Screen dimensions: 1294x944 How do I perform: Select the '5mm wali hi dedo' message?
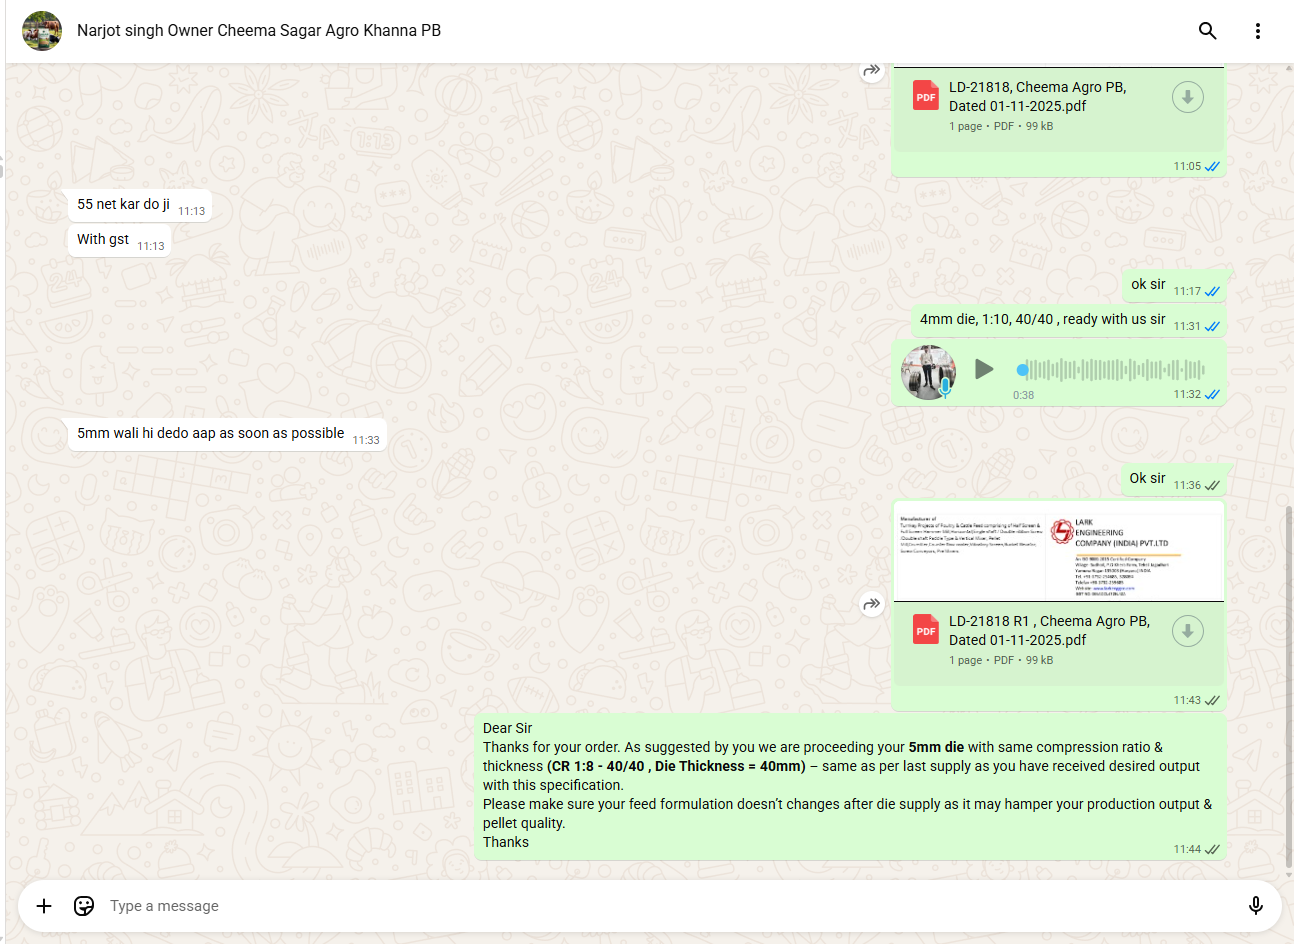[x=211, y=434]
